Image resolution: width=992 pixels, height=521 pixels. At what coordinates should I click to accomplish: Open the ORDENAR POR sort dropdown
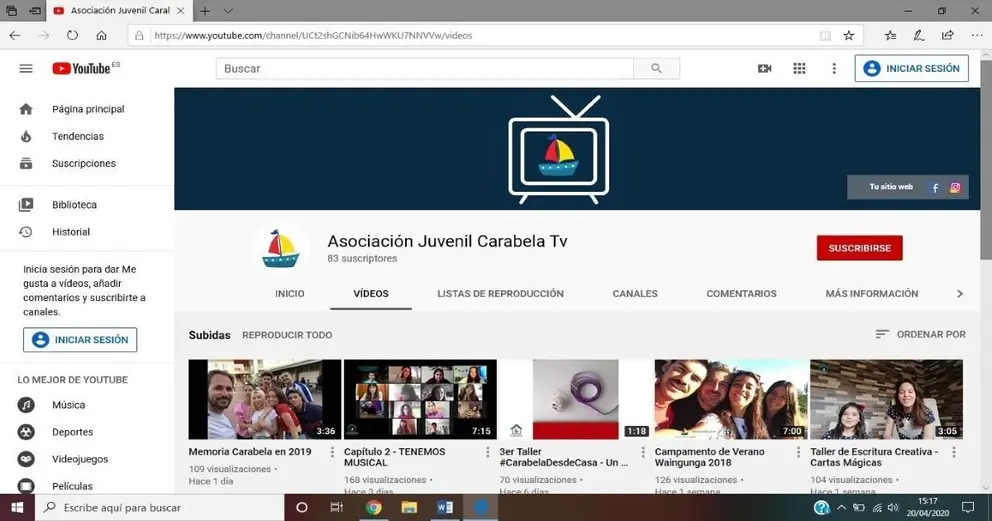[920, 334]
